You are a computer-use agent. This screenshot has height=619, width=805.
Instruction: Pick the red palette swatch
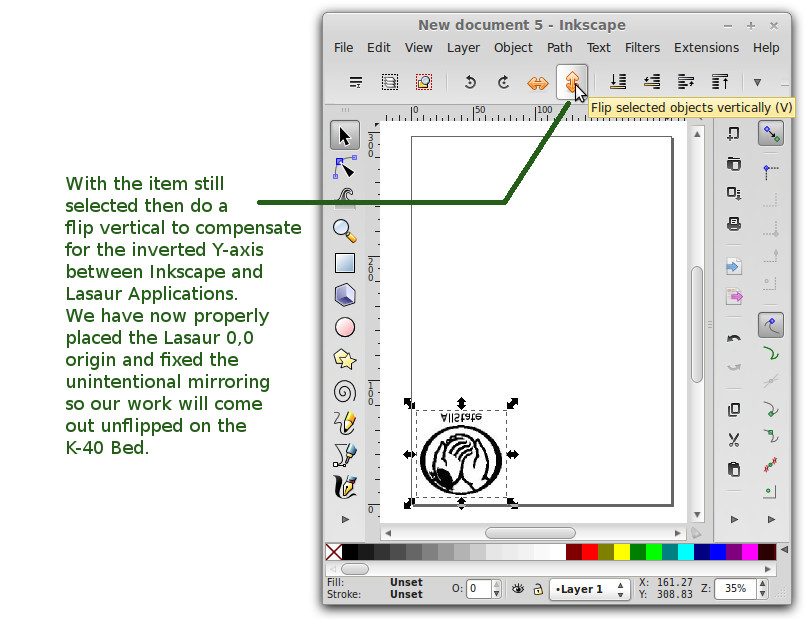590,552
